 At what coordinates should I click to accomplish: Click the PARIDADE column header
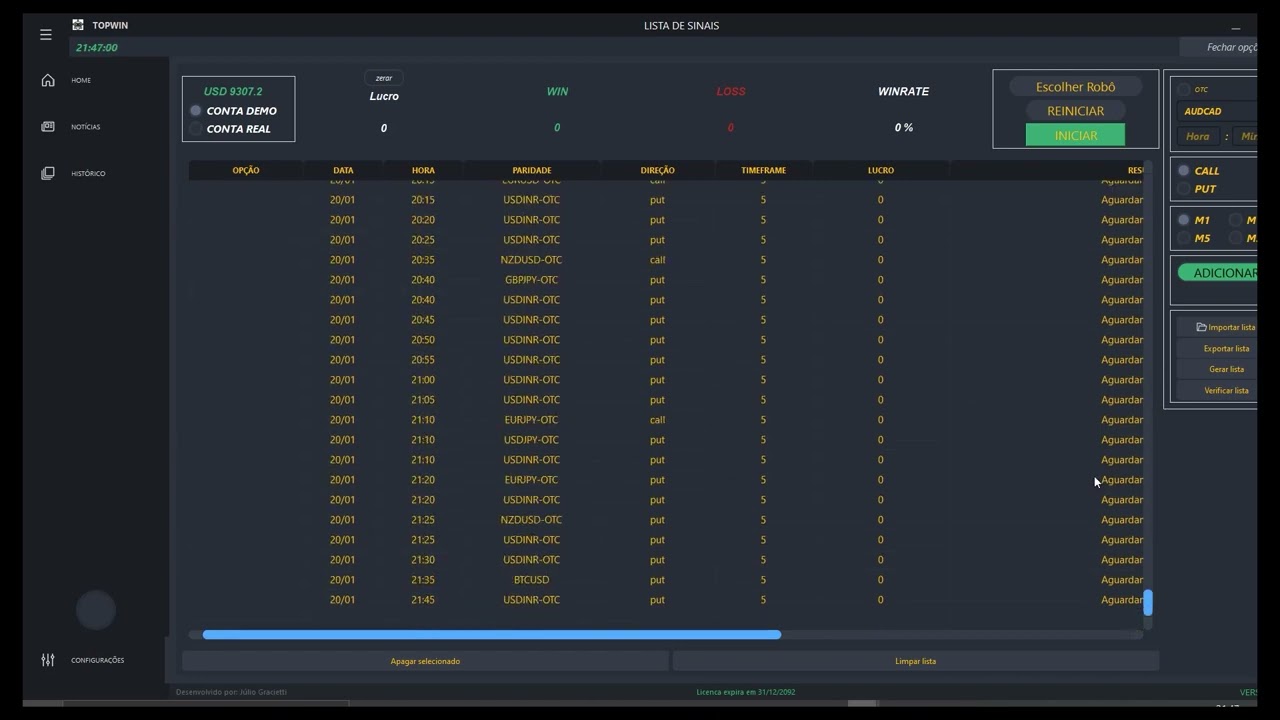coord(532,170)
